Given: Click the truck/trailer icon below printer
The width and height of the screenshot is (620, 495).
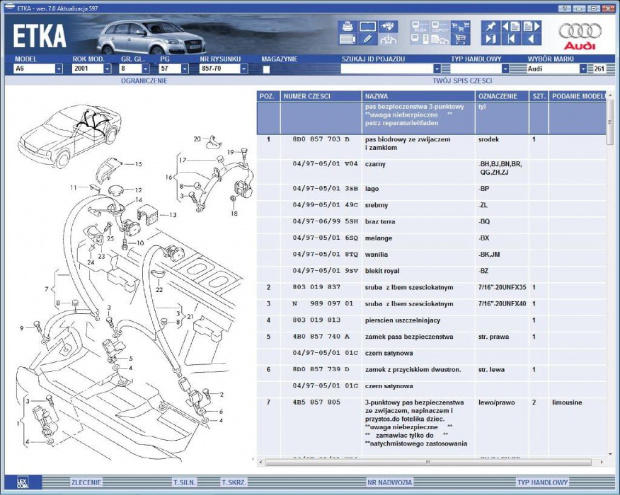Looking at the screenshot, I should [x=348, y=39].
